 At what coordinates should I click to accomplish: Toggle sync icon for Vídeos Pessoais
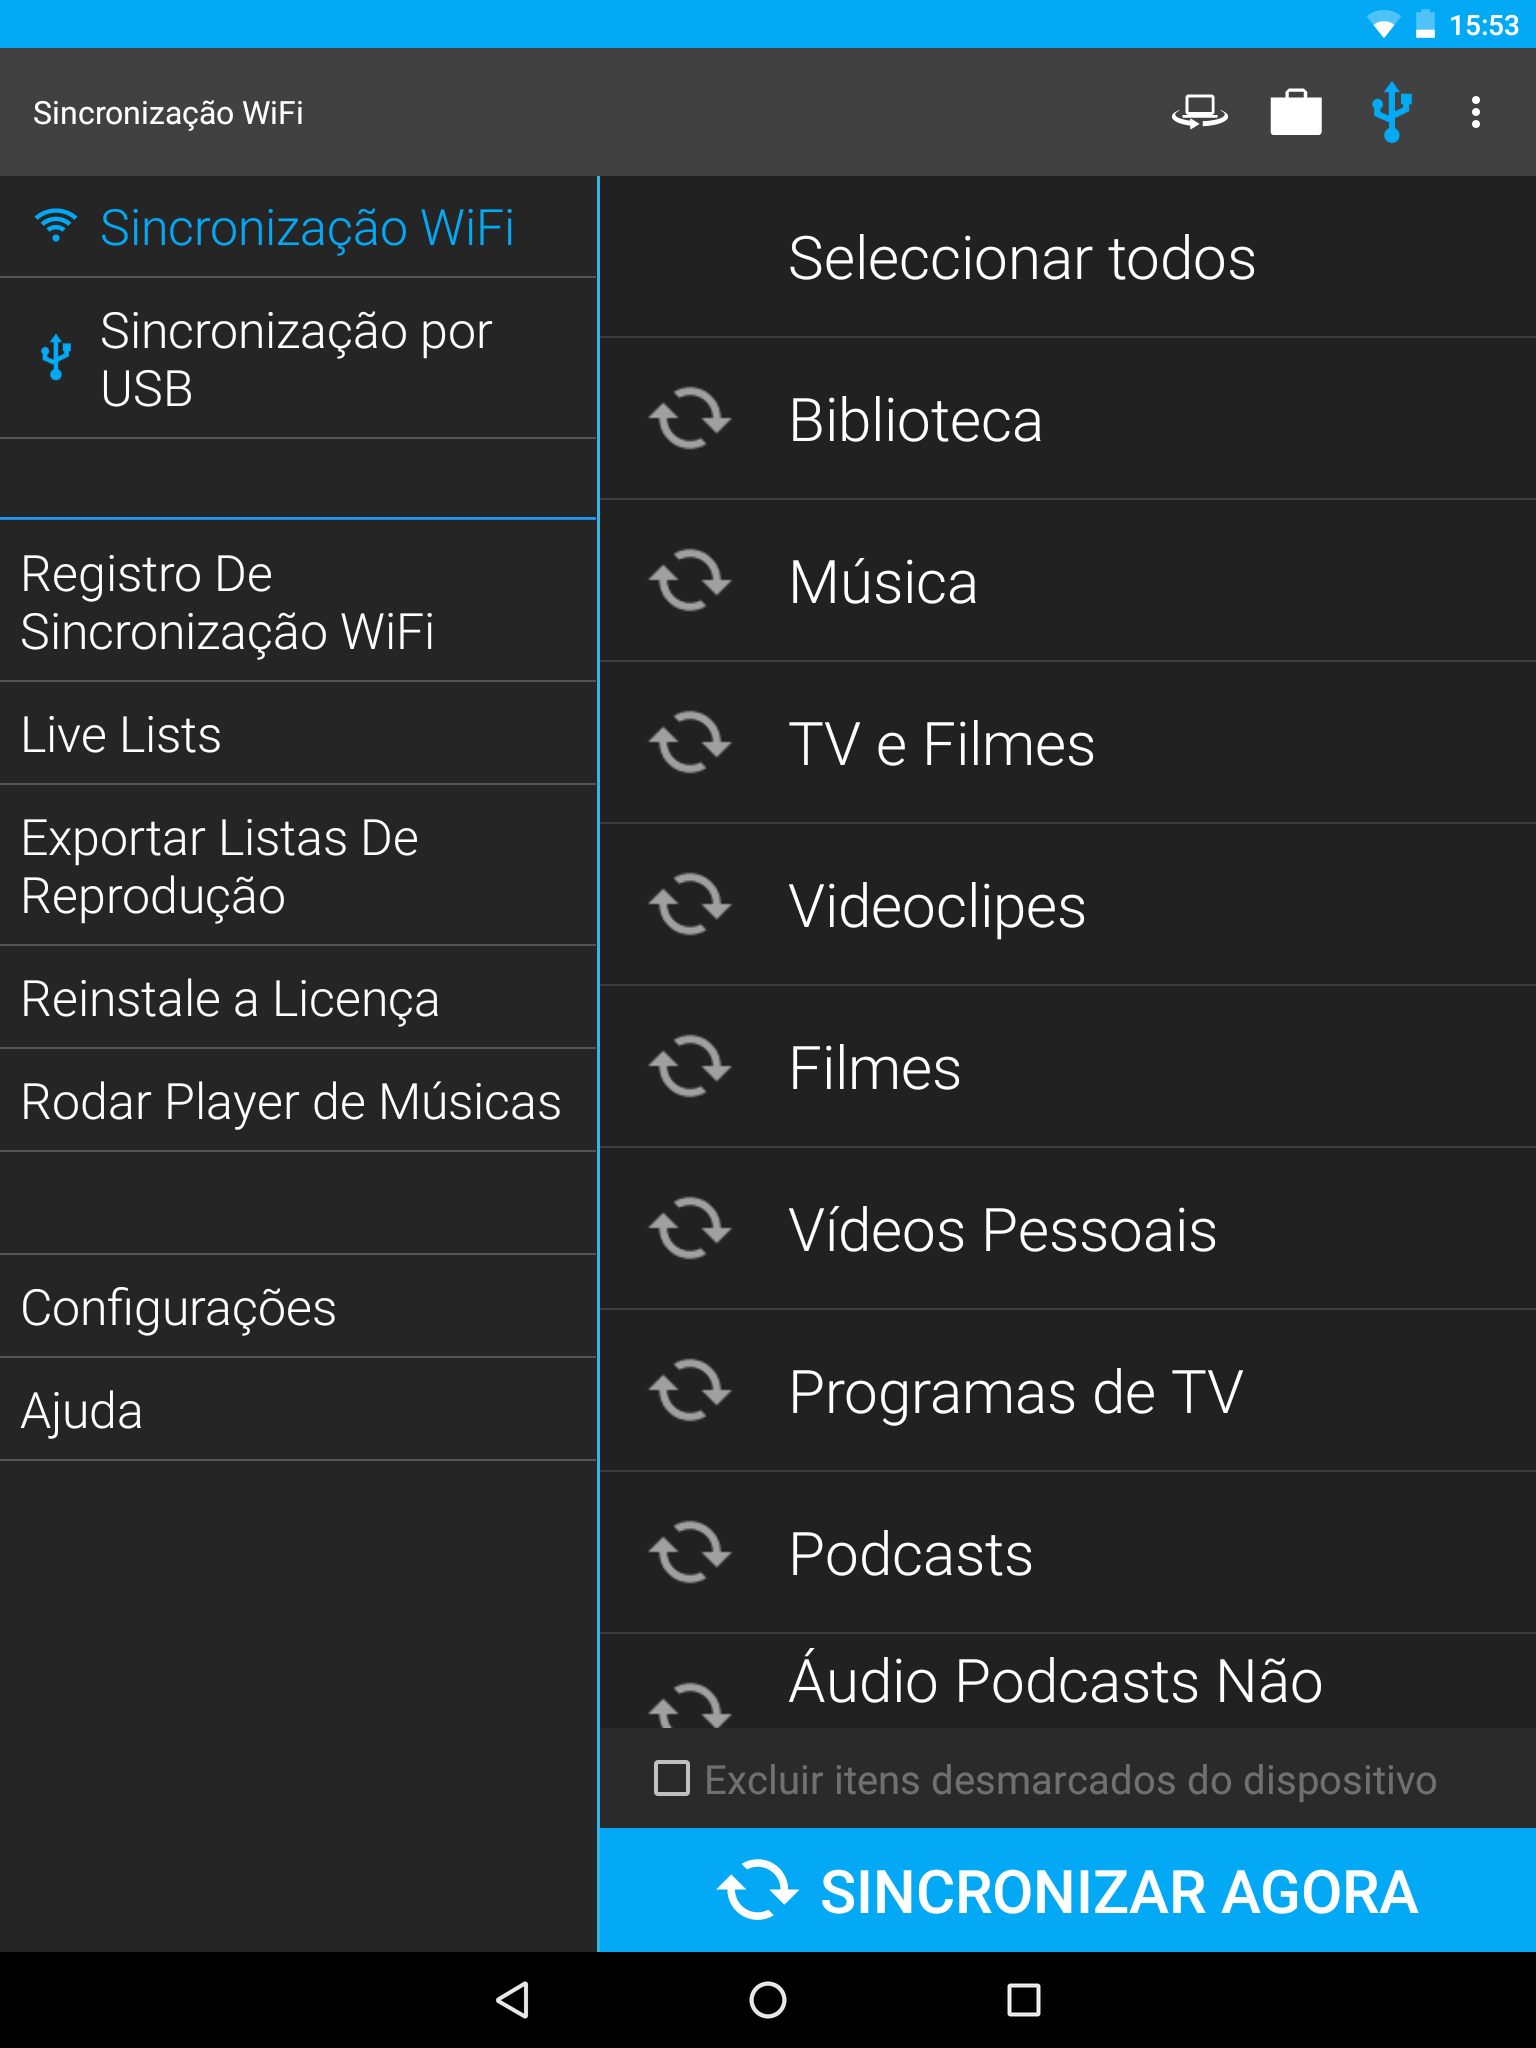pyautogui.click(x=690, y=1229)
